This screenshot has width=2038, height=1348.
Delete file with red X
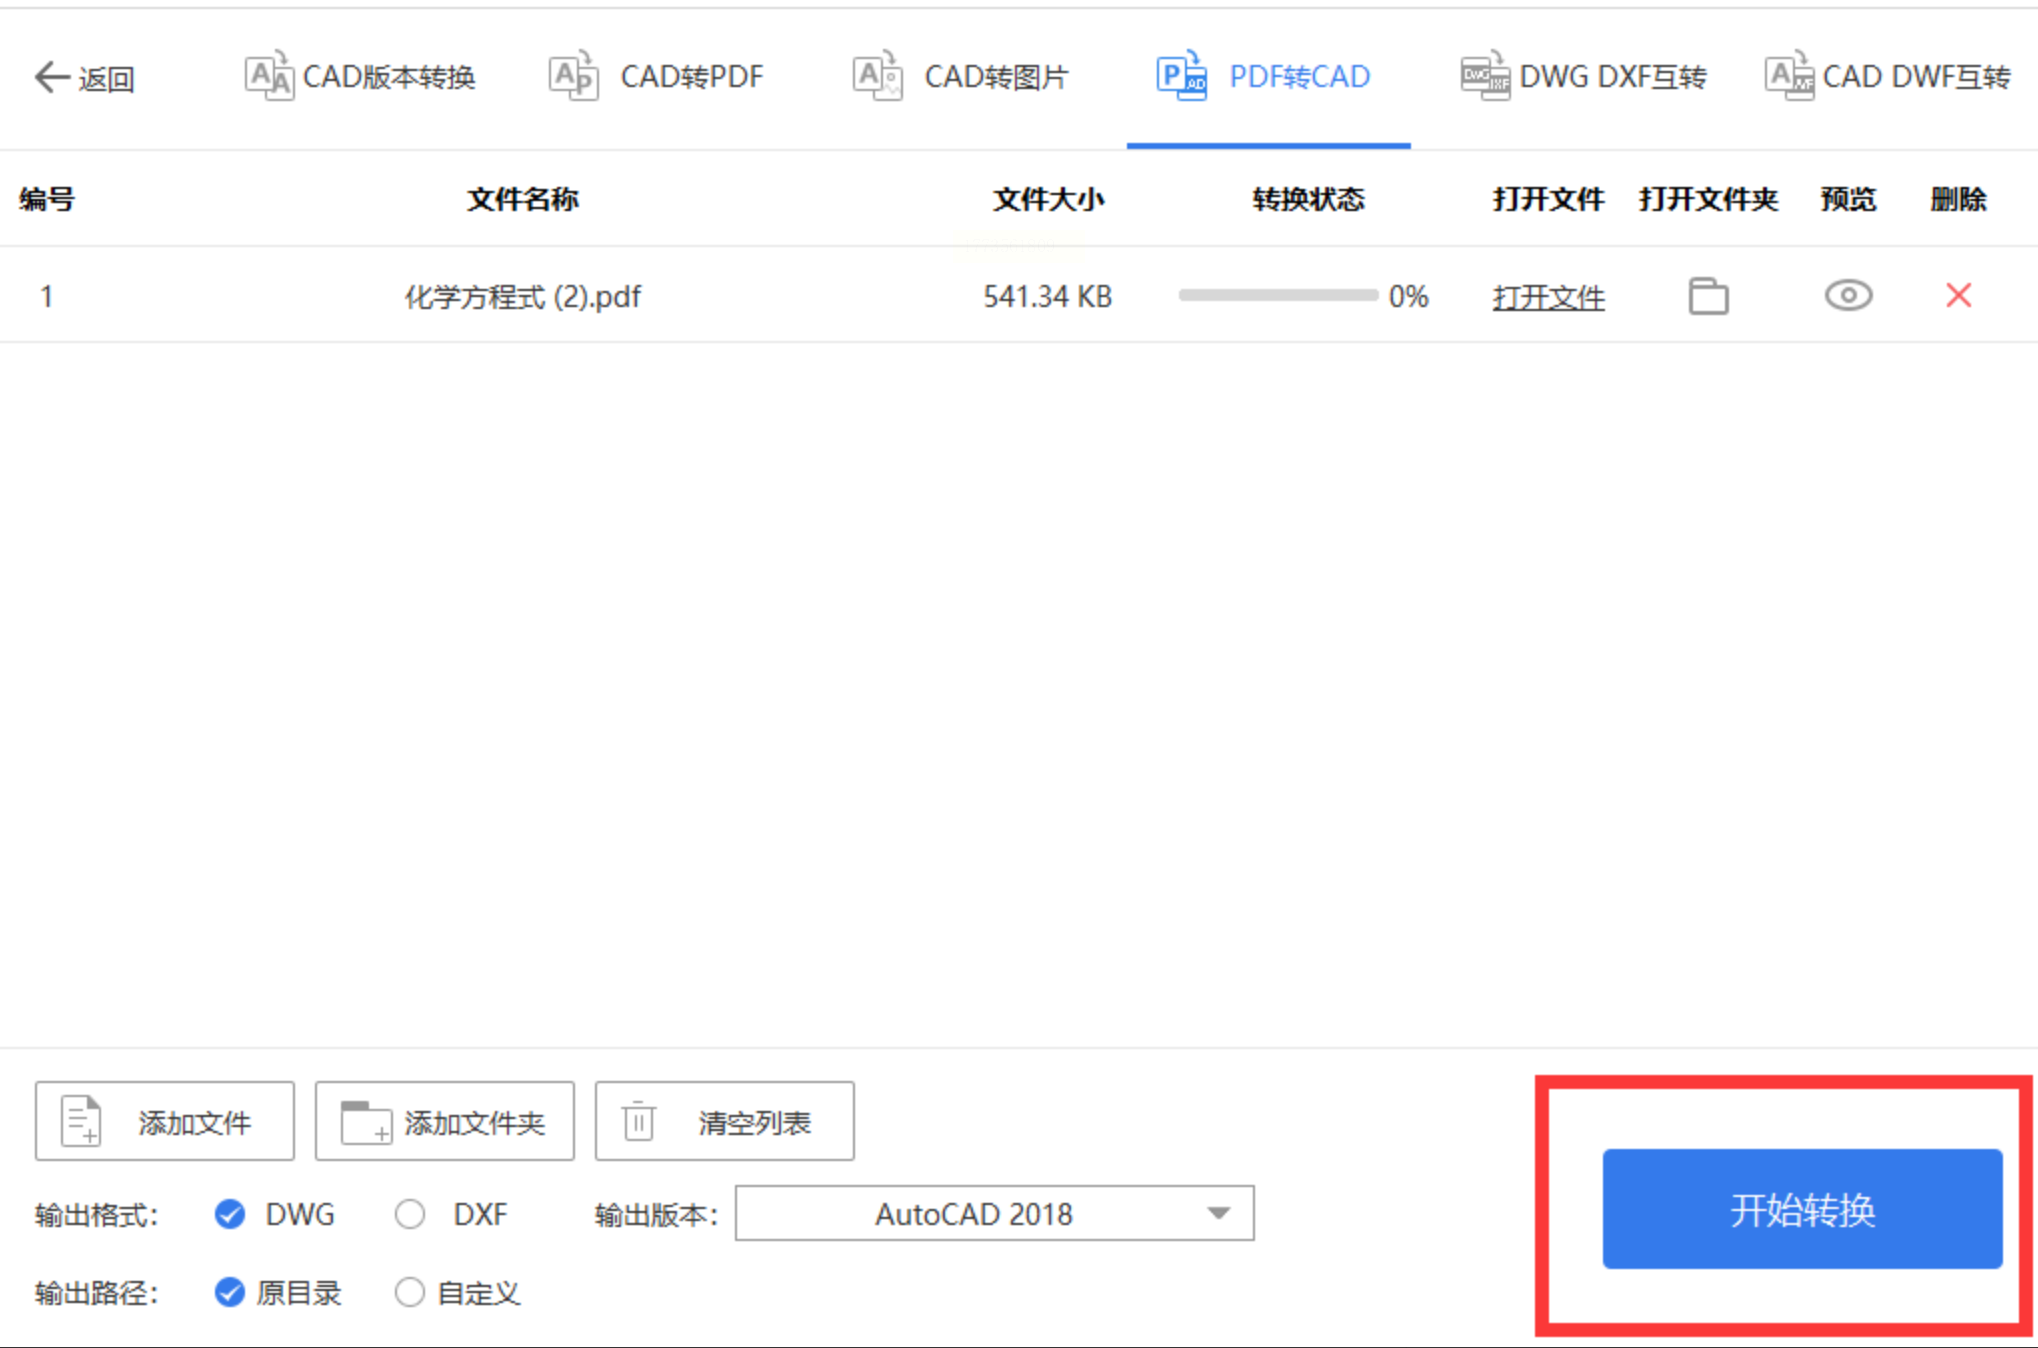(x=1958, y=295)
